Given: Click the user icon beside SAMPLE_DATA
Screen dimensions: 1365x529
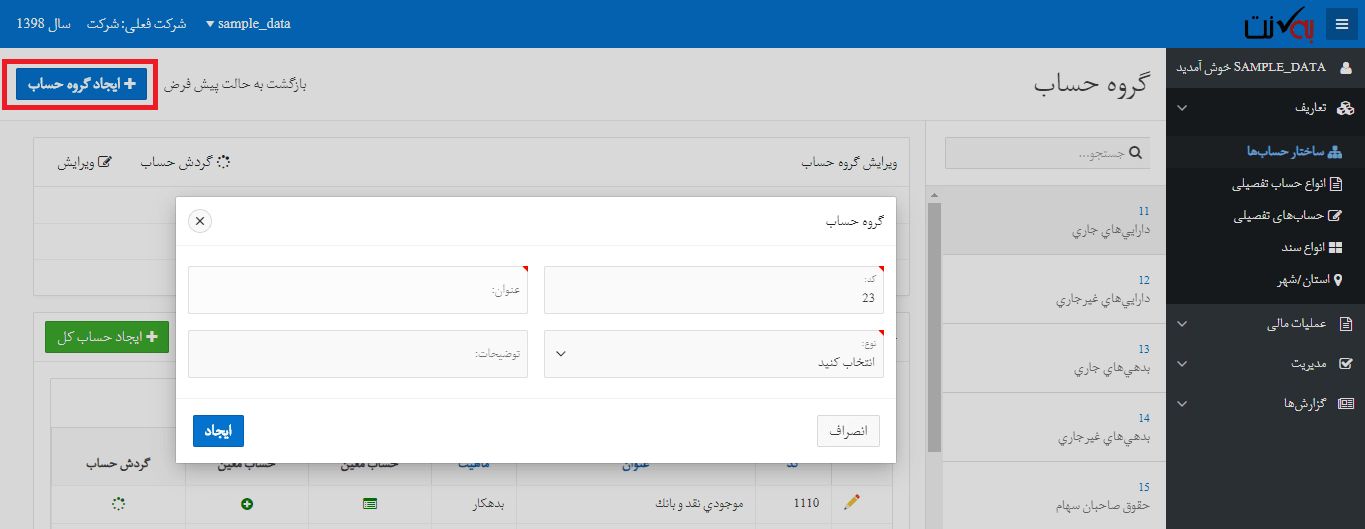Looking at the screenshot, I should pos(1345,68).
